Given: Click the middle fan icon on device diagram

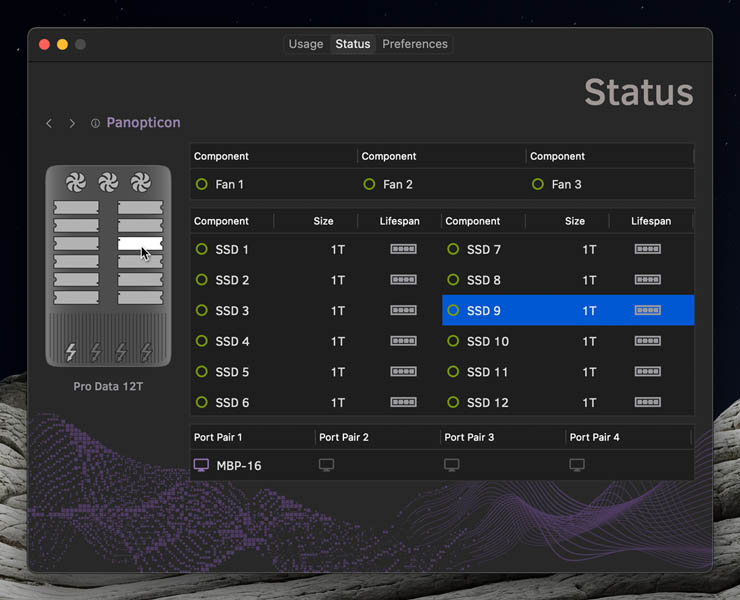Looking at the screenshot, I should click(108, 182).
